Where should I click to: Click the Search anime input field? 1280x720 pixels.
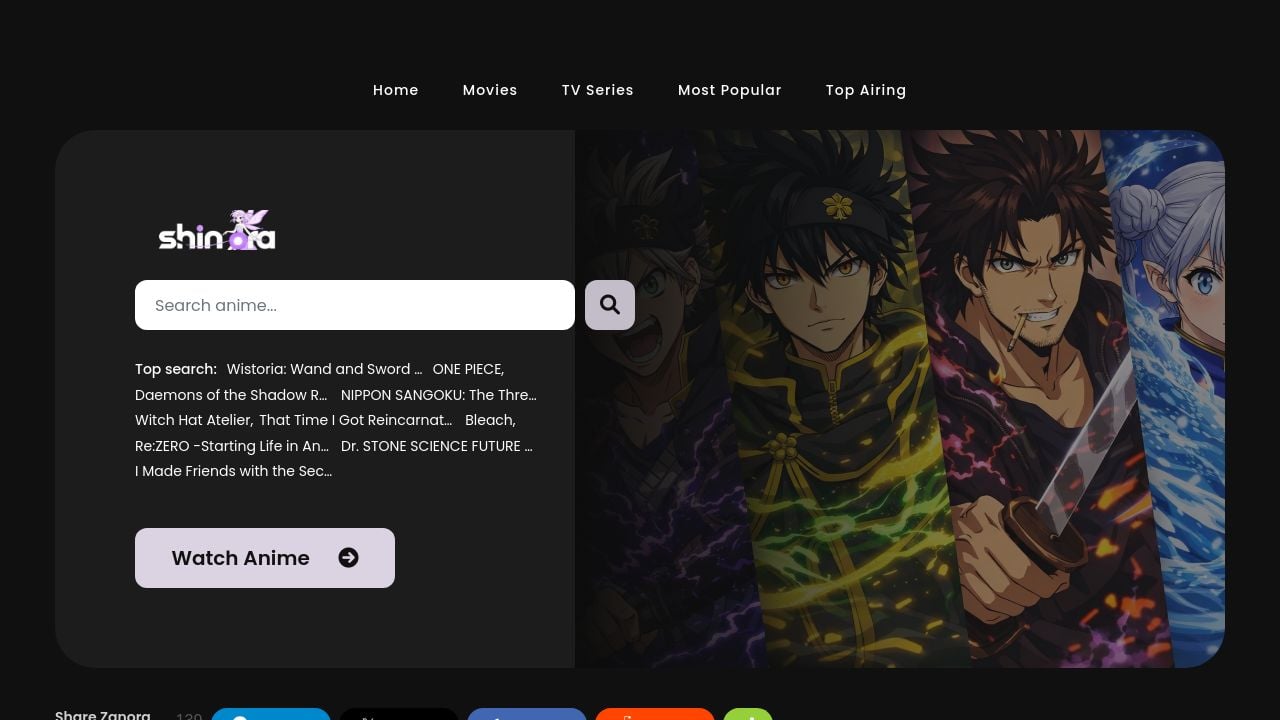[355, 305]
